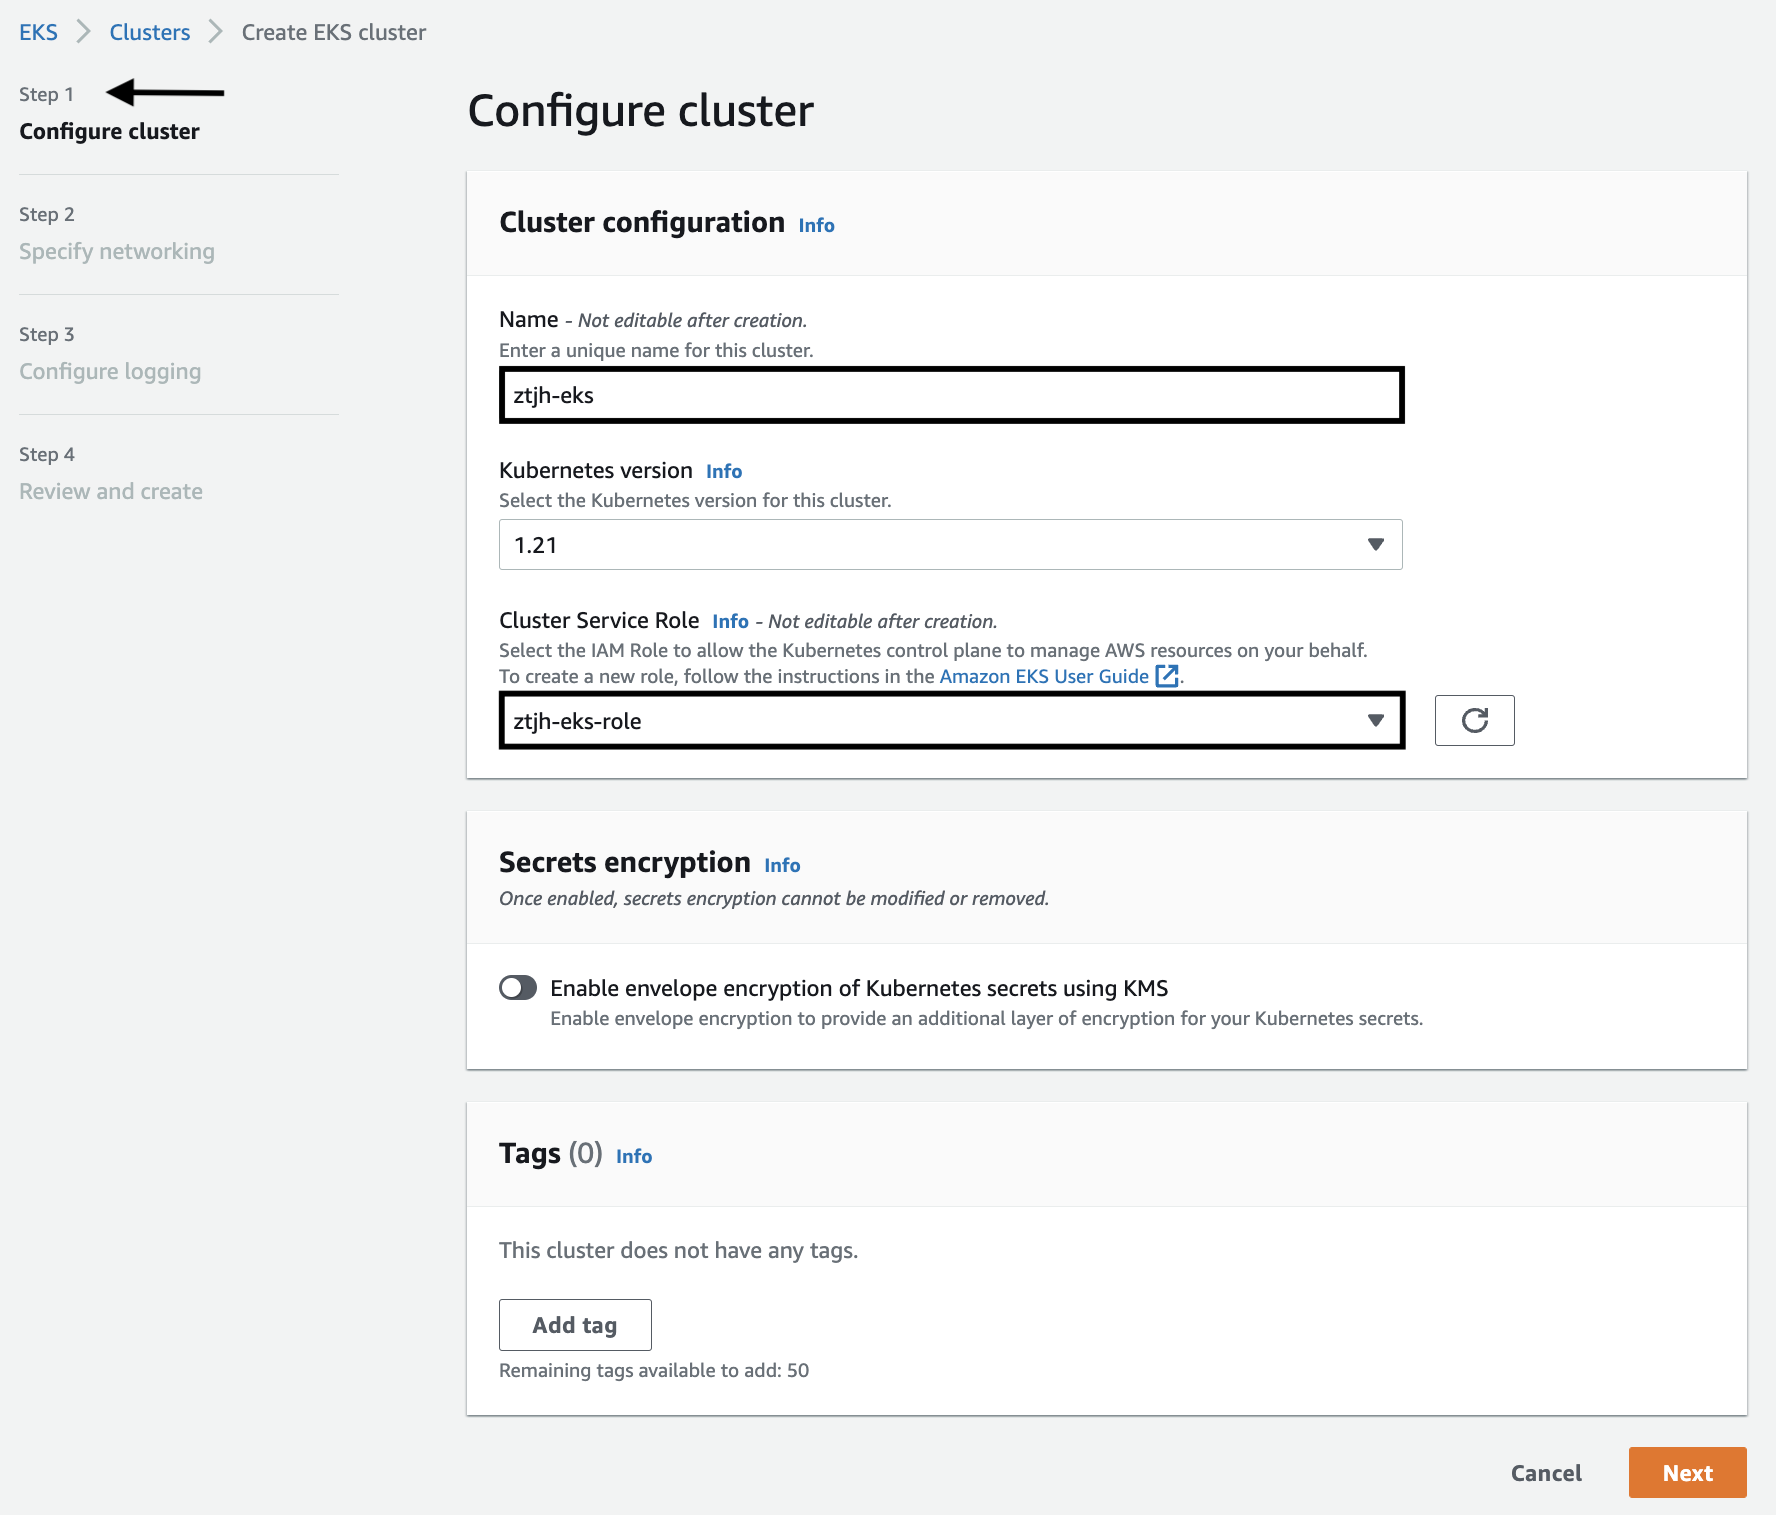Expand the Cluster Service Role dropdown arrow
Viewport: 1776px width, 1515px height.
click(1376, 720)
